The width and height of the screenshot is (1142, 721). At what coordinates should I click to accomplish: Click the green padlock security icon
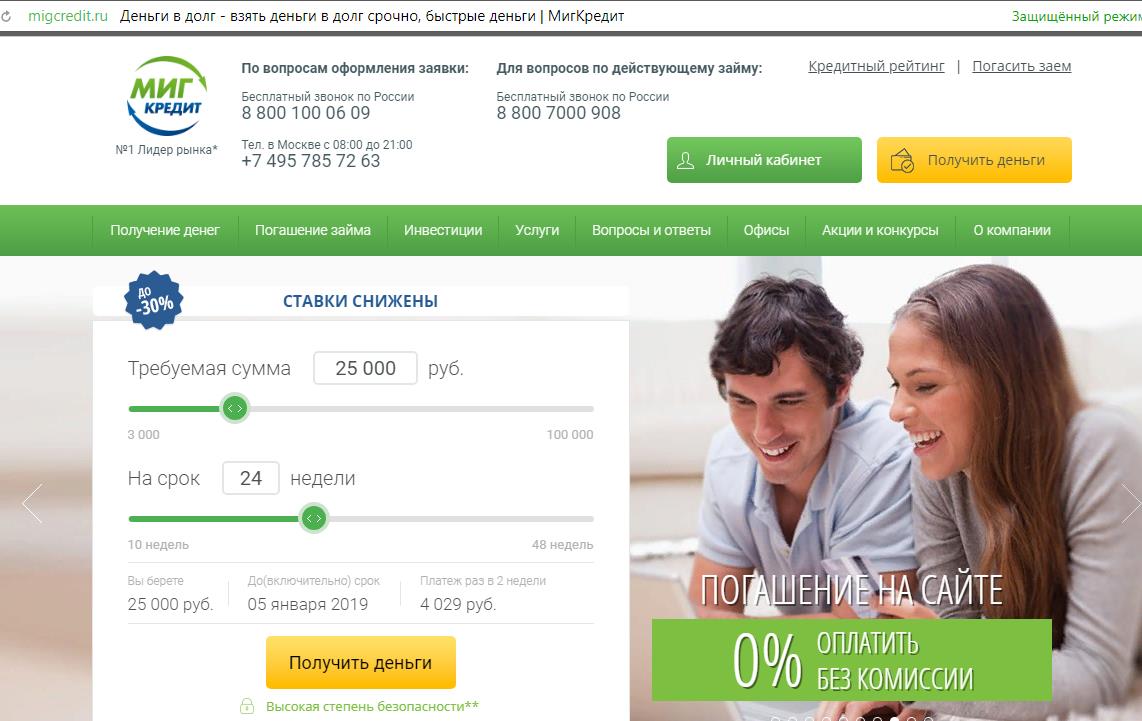[247, 706]
